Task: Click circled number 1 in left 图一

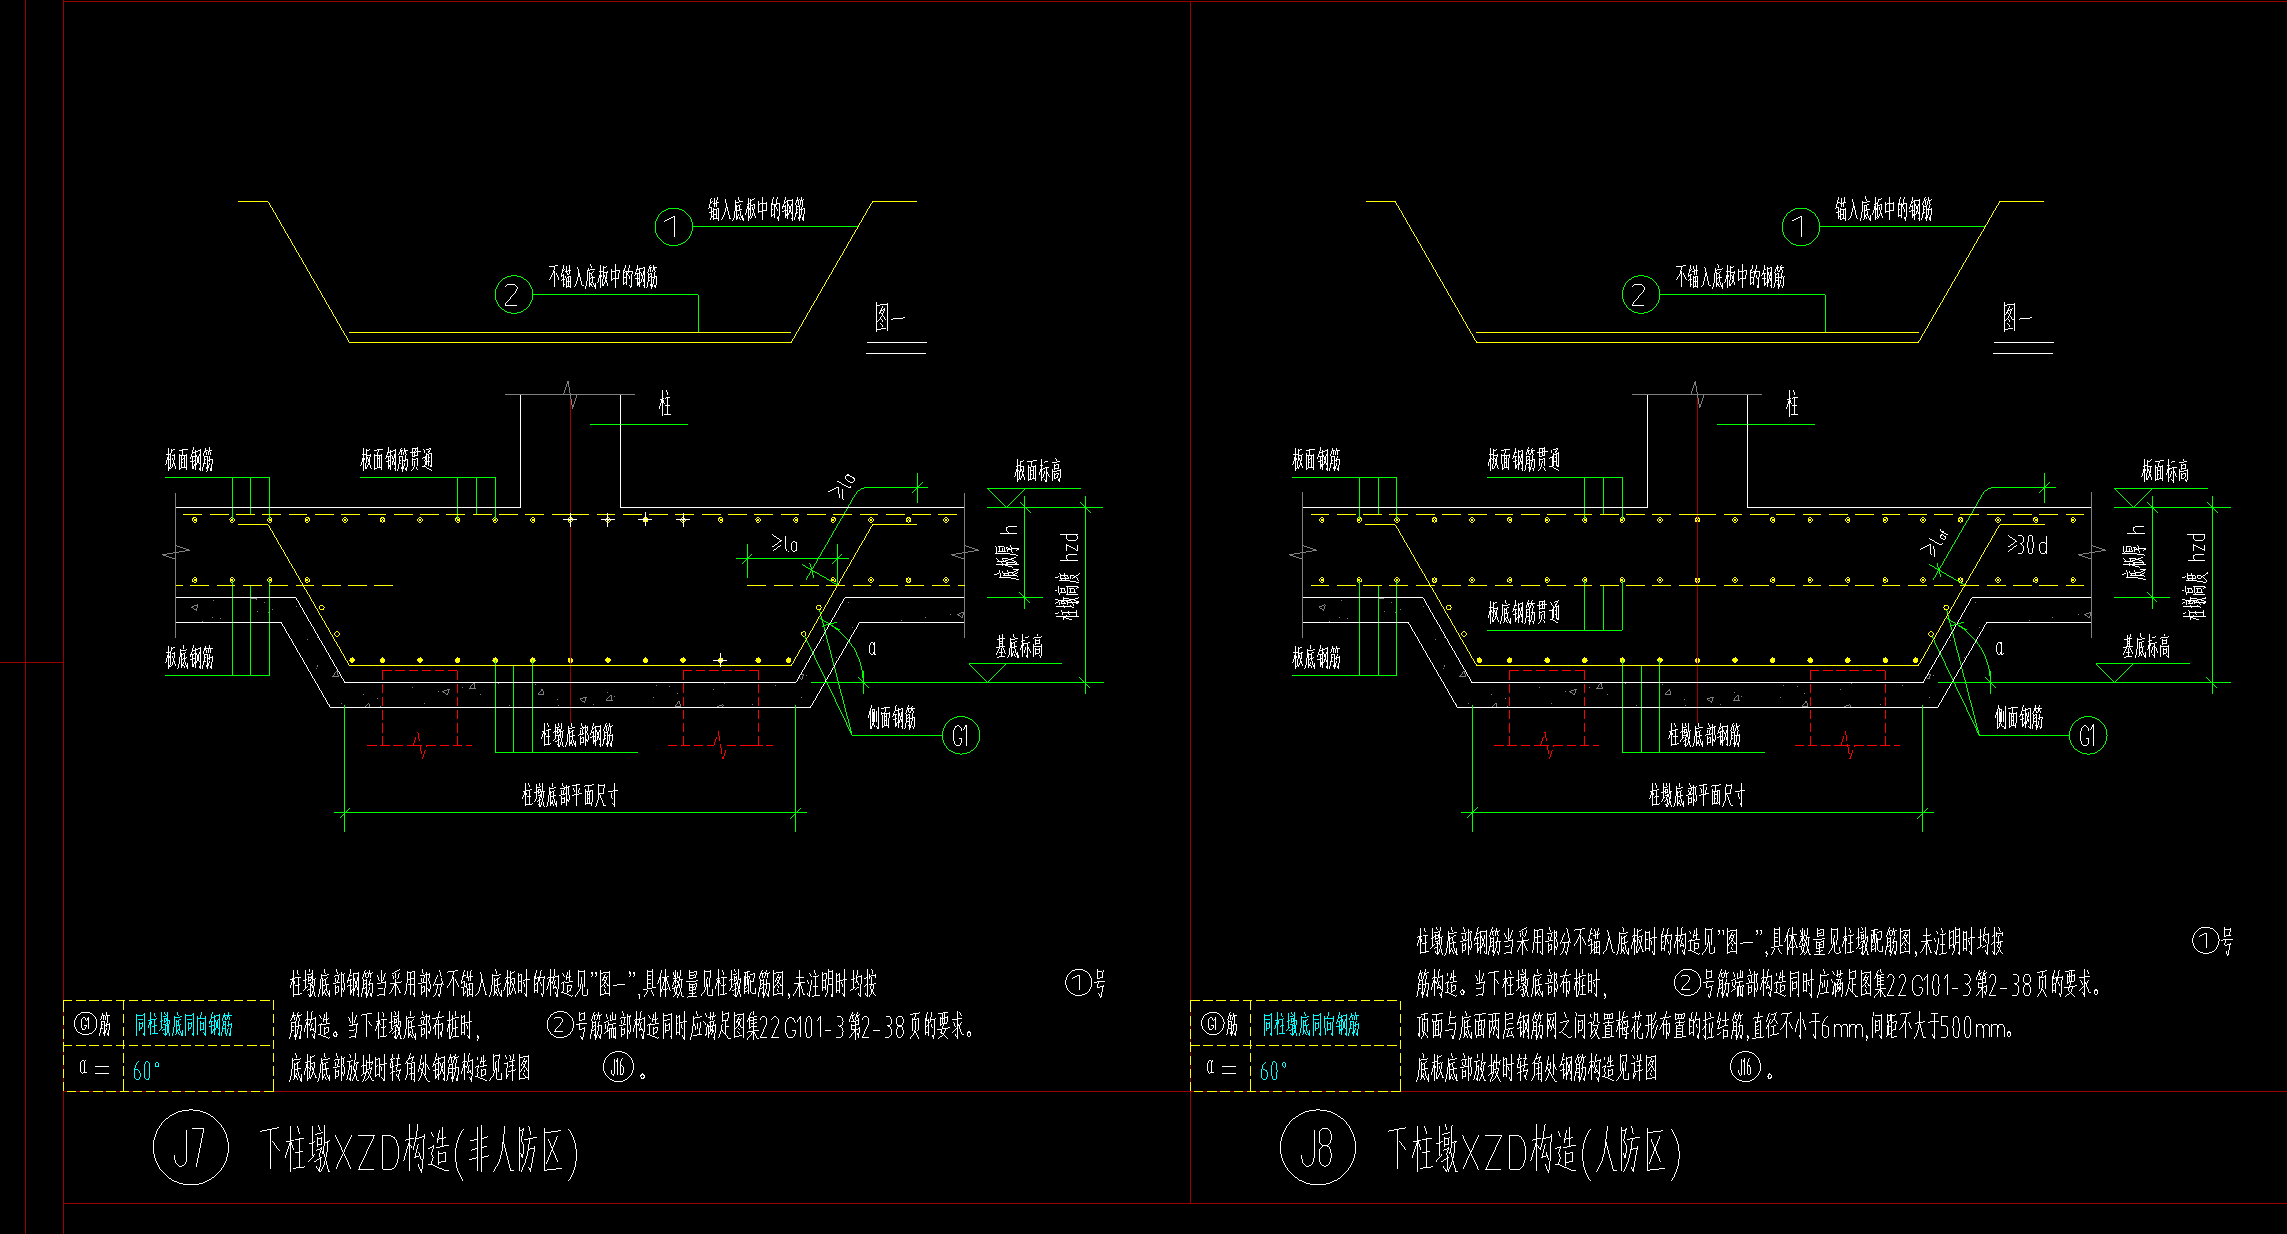Action: point(673,227)
